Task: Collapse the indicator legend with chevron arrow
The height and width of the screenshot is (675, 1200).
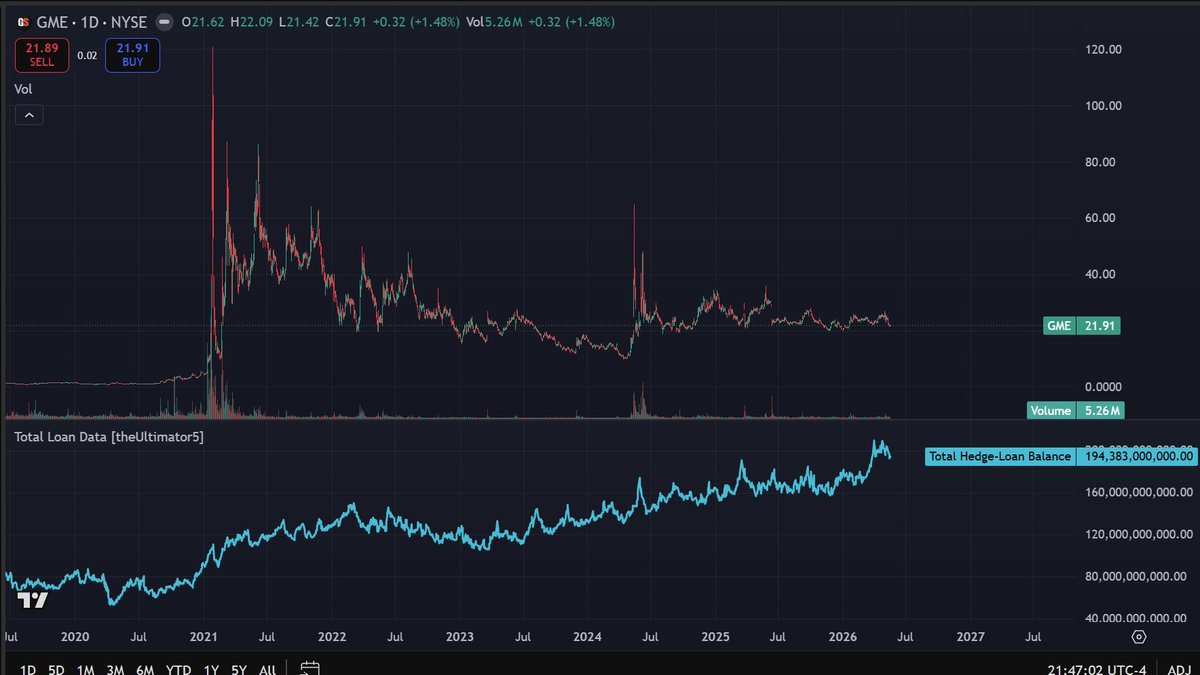Action: tap(29, 115)
